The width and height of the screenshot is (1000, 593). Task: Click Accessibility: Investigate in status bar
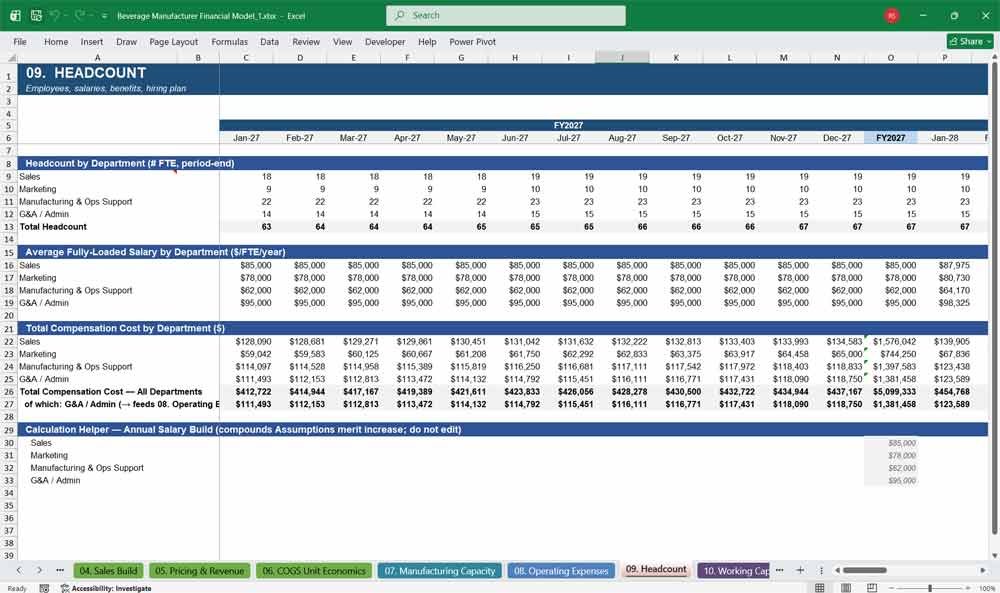(x=106, y=588)
